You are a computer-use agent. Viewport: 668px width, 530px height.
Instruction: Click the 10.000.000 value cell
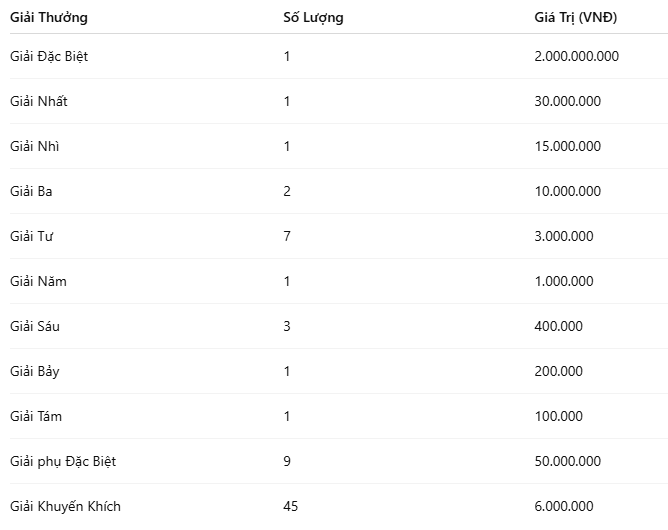(x=567, y=191)
